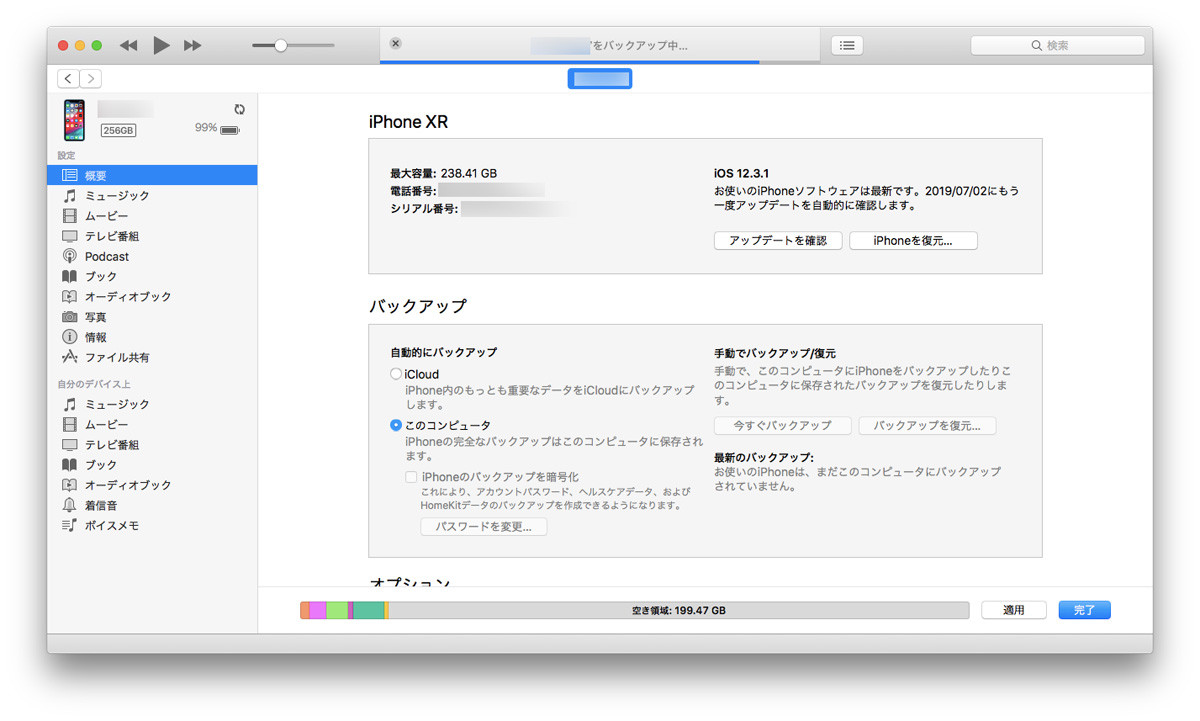Click the 256GB capacity badge in the sidebar
The width and height of the screenshot is (1200, 721).
118,130
